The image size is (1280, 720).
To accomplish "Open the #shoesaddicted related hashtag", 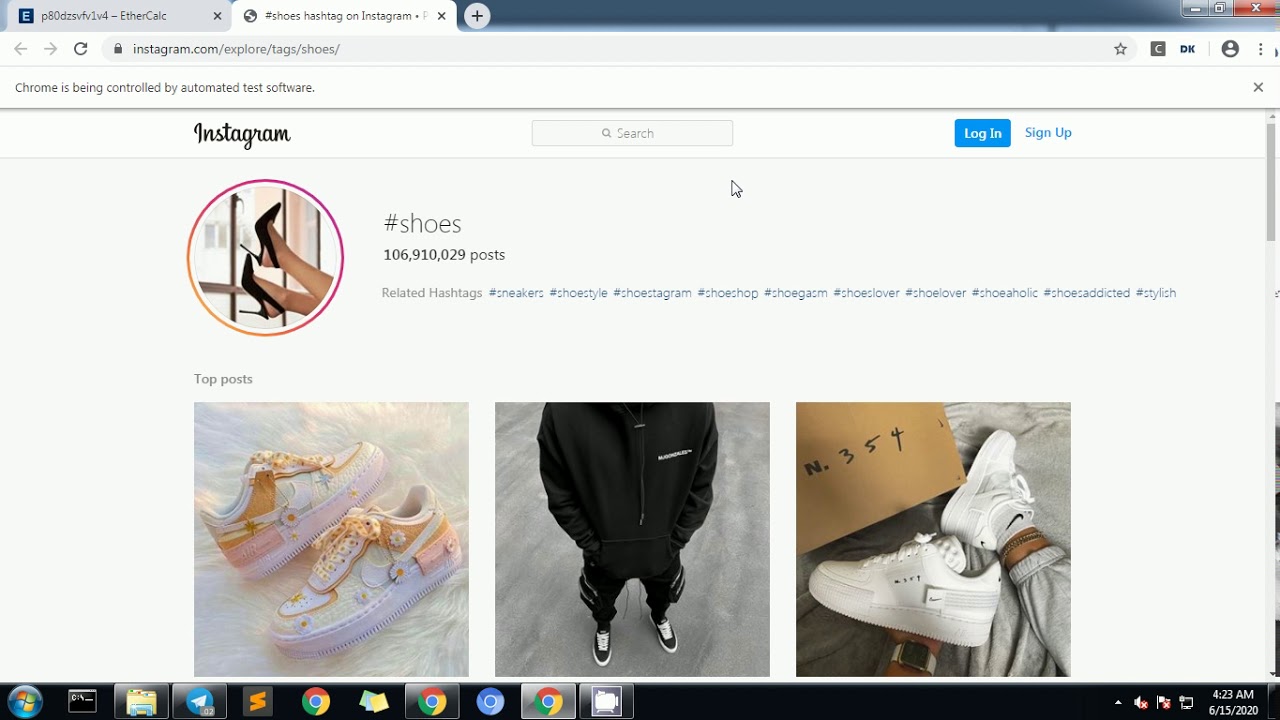I will click(1087, 293).
